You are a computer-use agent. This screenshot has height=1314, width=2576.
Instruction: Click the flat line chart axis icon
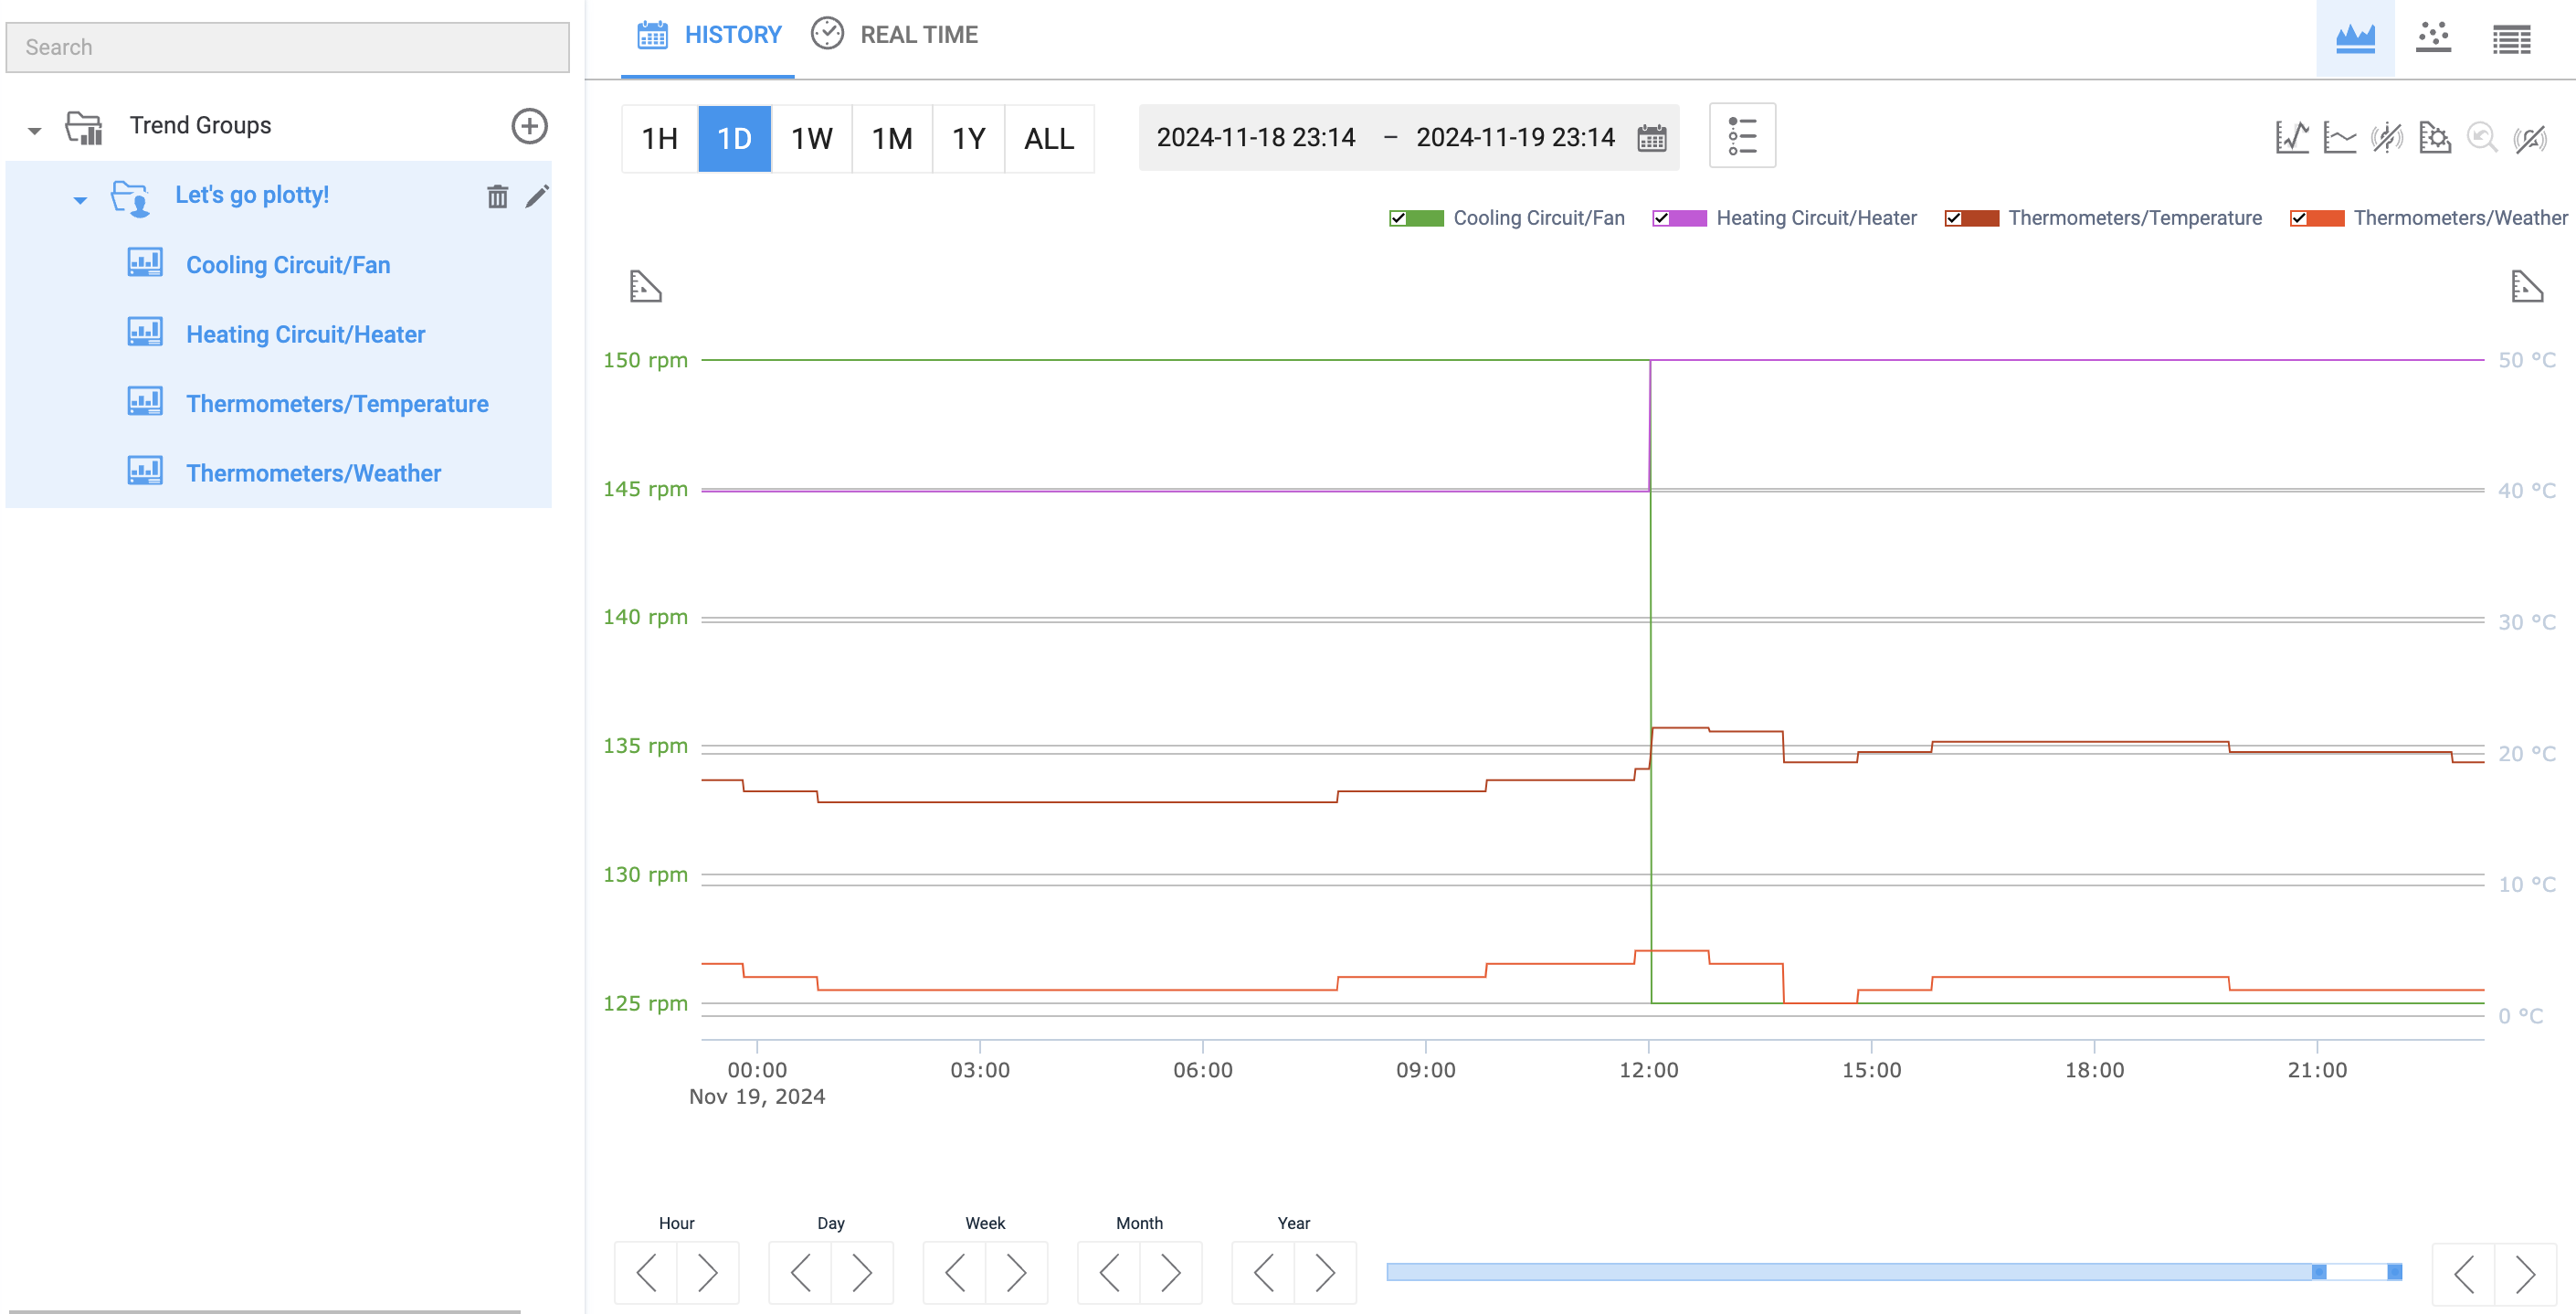[2339, 137]
